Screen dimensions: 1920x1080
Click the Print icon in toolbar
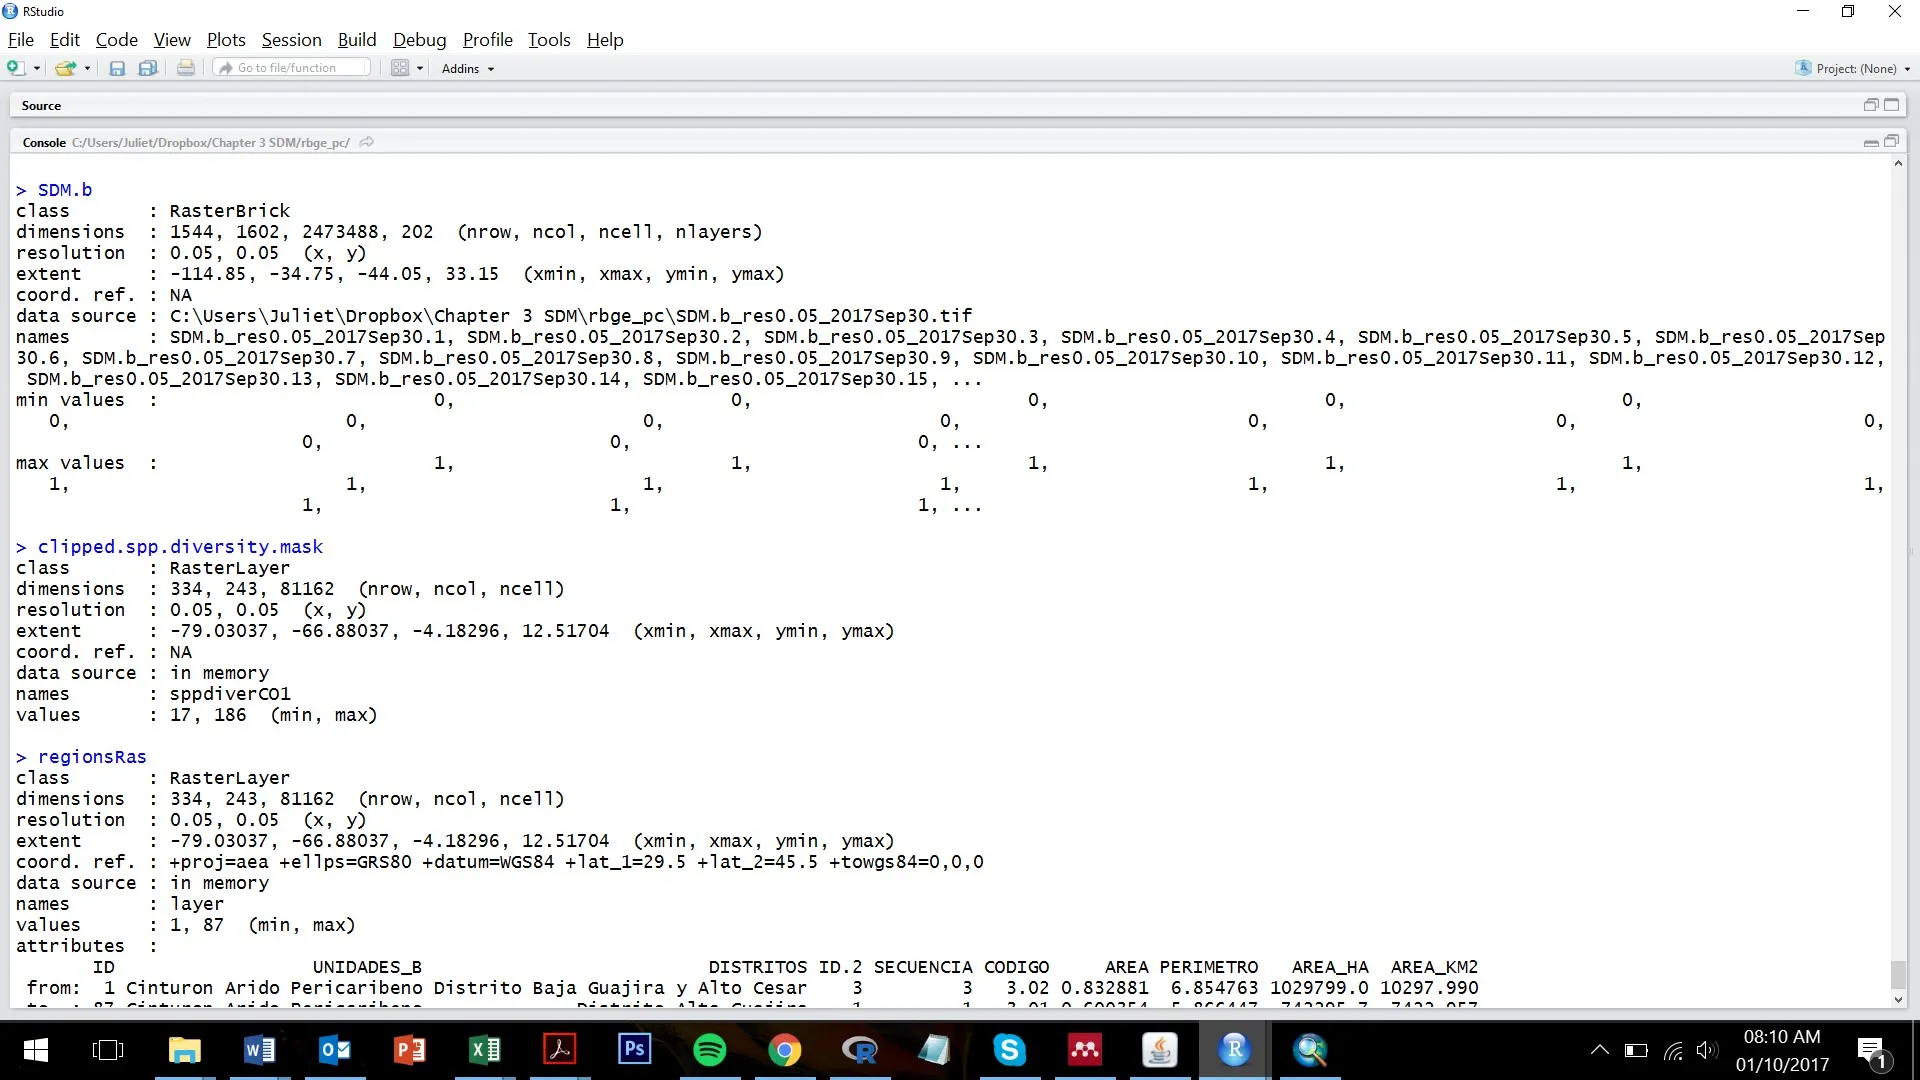[186, 68]
